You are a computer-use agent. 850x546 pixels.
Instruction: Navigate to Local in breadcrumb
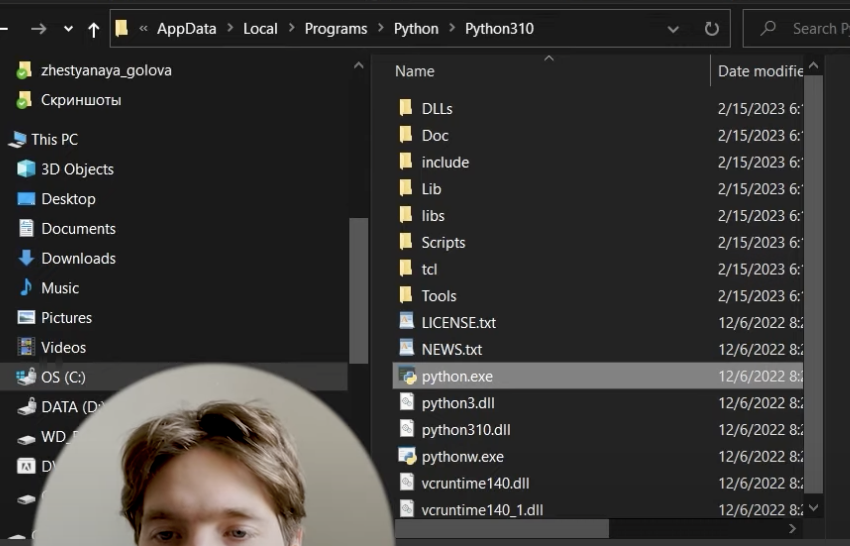(x=260, y=29)
